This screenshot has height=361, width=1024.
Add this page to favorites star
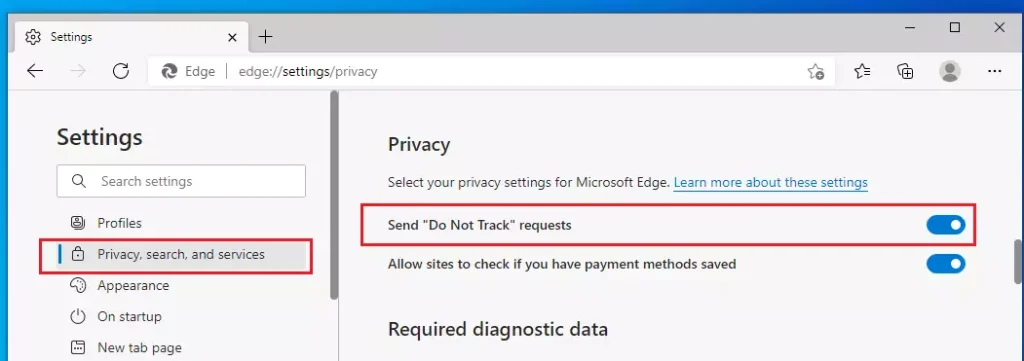click(815, 71)
